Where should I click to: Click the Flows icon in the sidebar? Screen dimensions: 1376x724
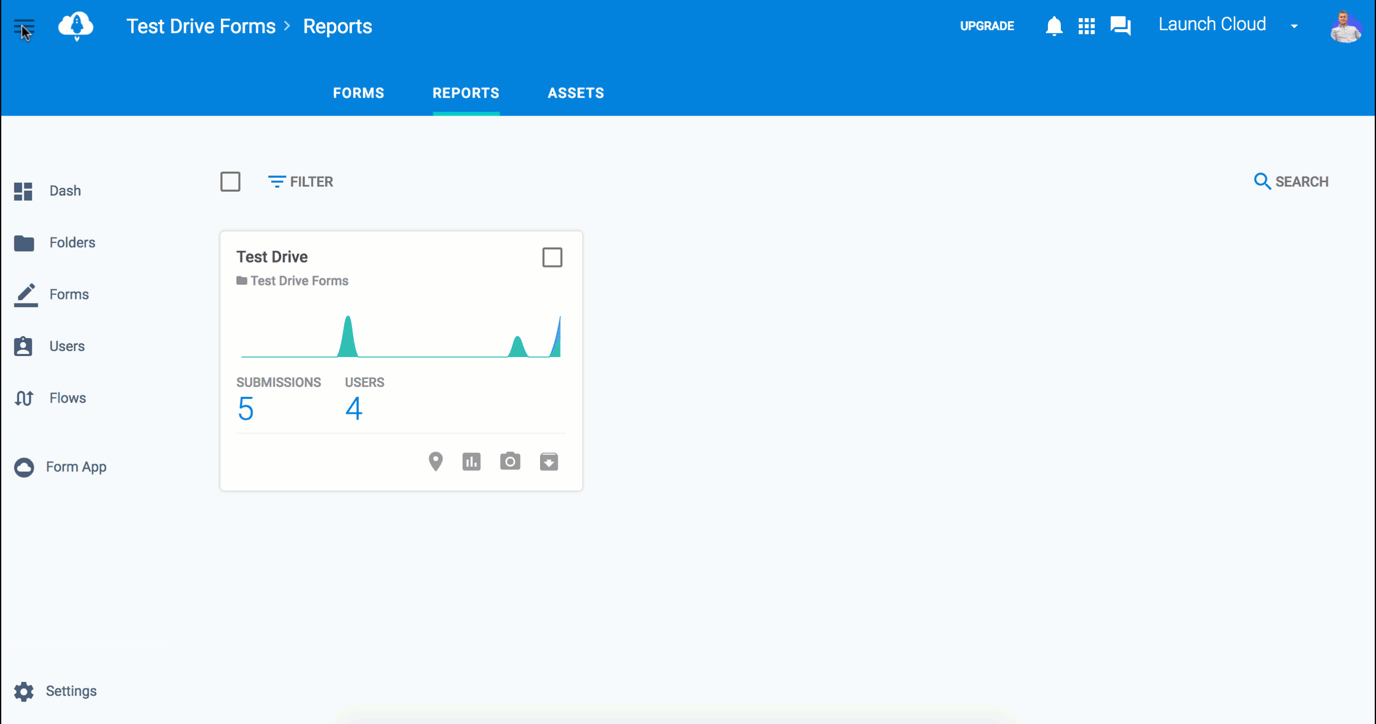pyautogui.click(x=24, y=398)
